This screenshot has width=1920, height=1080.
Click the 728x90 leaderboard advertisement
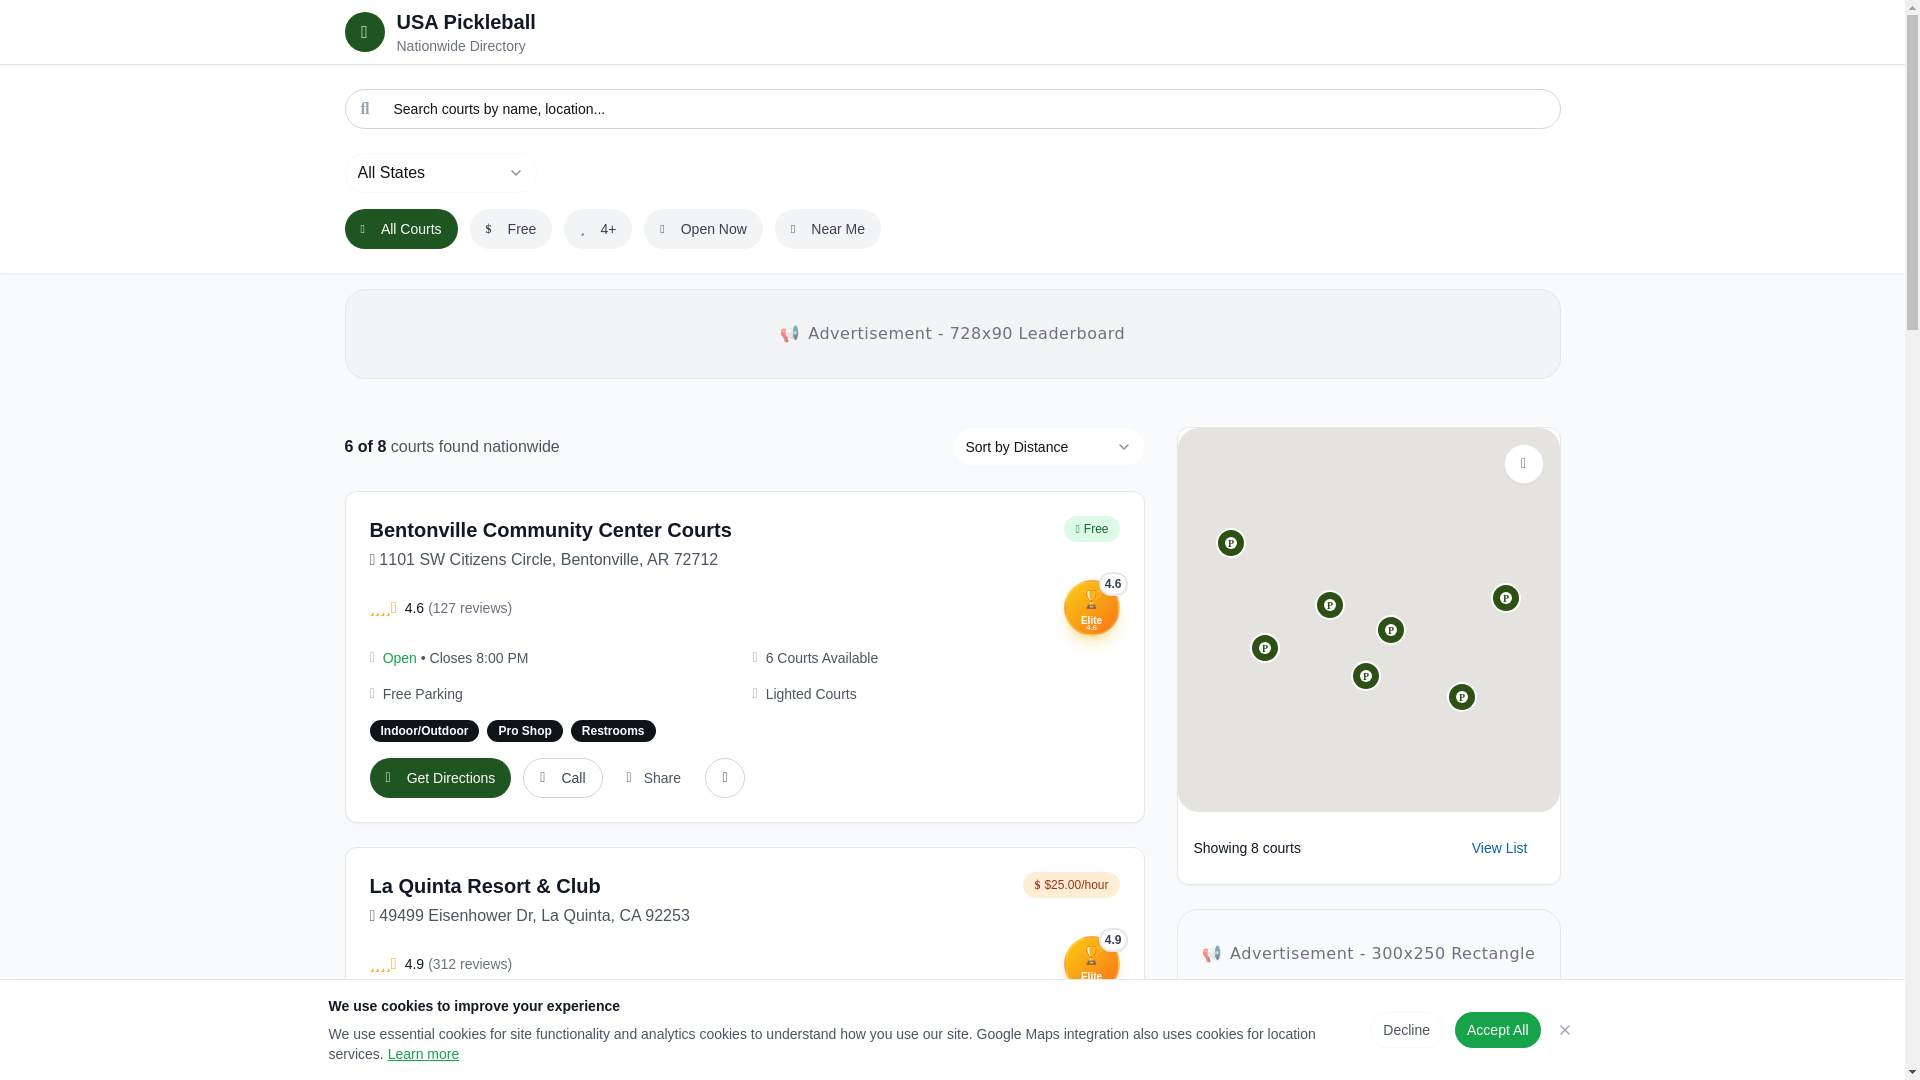(x=952, y=334)
